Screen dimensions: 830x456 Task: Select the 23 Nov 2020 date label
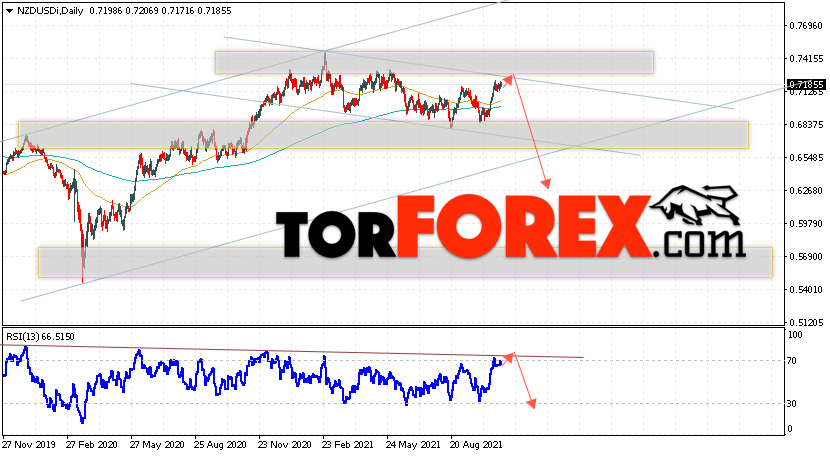point(285,445)
